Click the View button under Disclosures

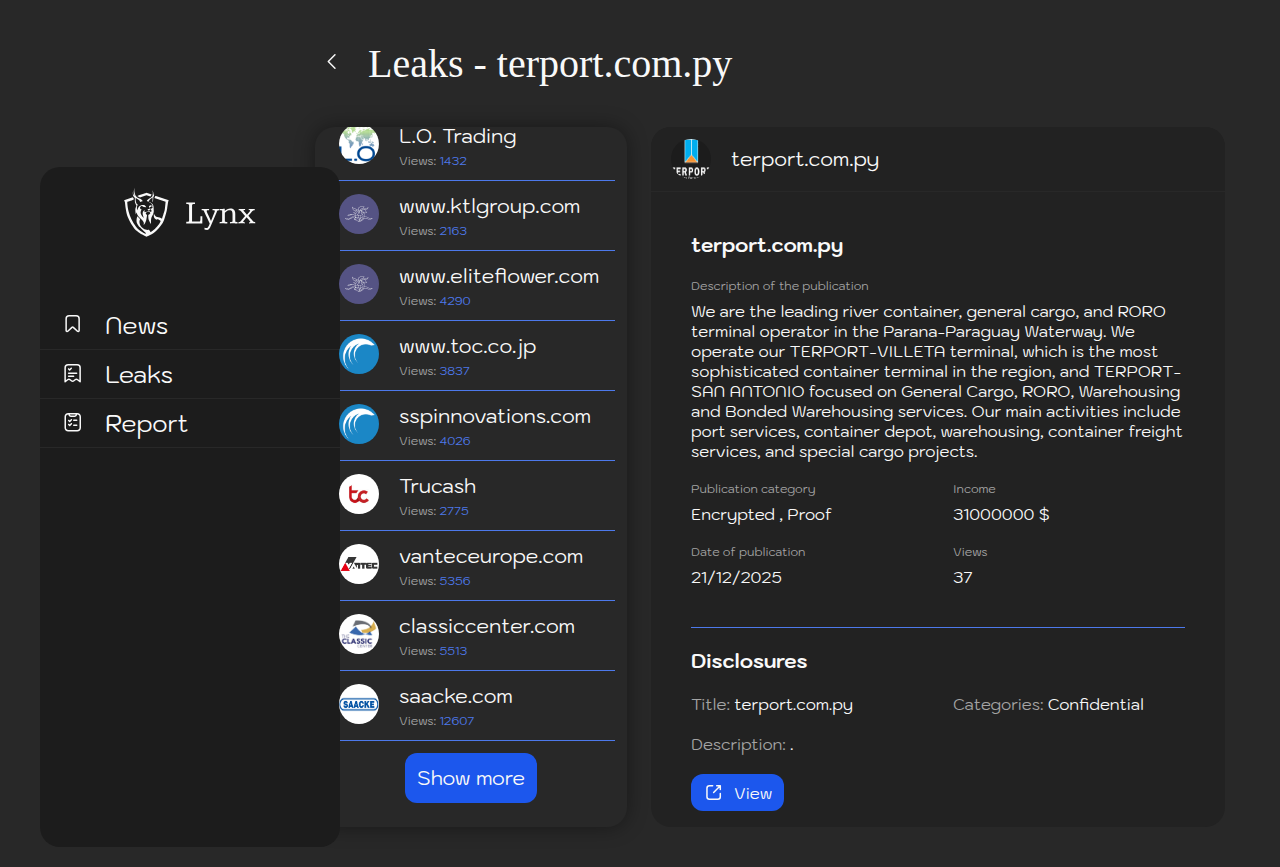pos(737,793)
